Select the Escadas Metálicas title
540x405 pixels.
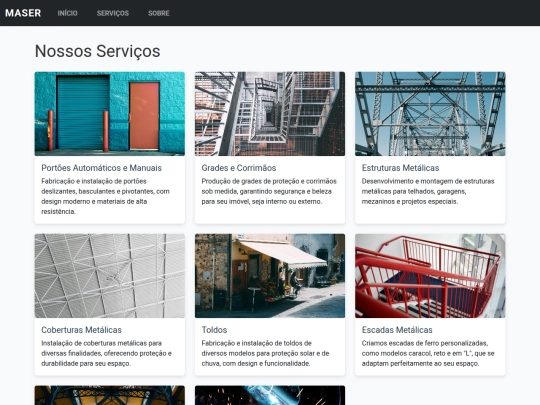point(397,330)
